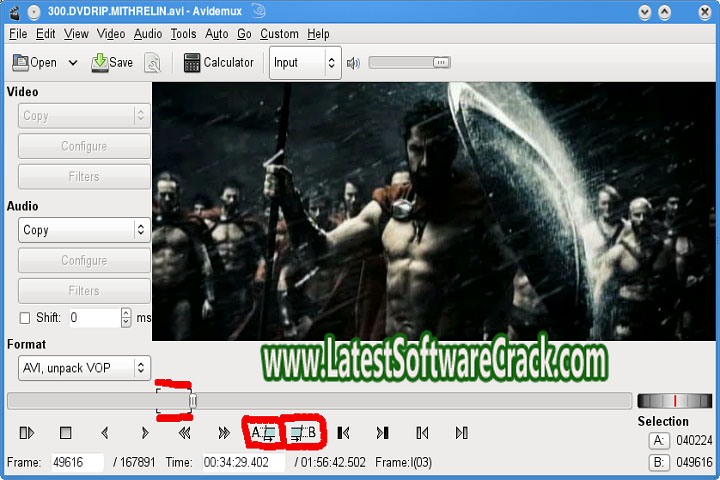Click the Avidemux clapperboard window icon

(15, 12)
